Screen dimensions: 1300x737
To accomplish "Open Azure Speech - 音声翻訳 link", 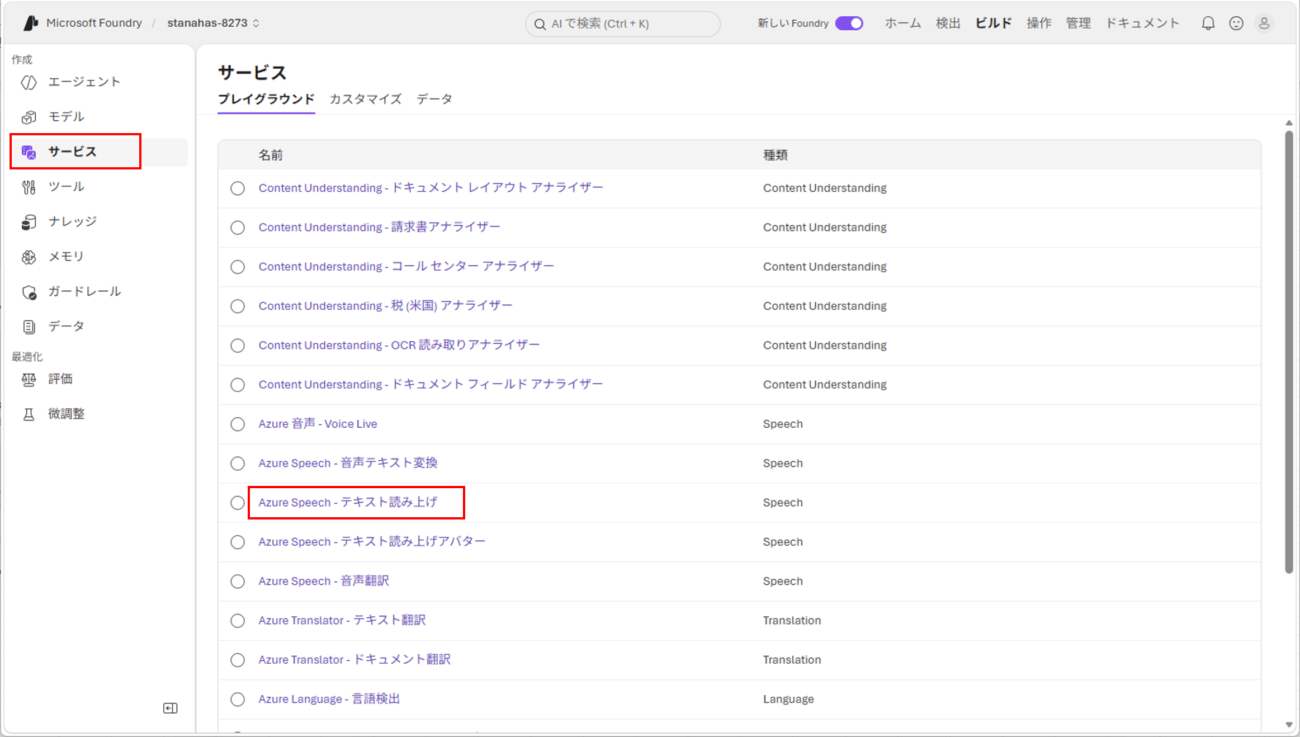I will [324, 581].
